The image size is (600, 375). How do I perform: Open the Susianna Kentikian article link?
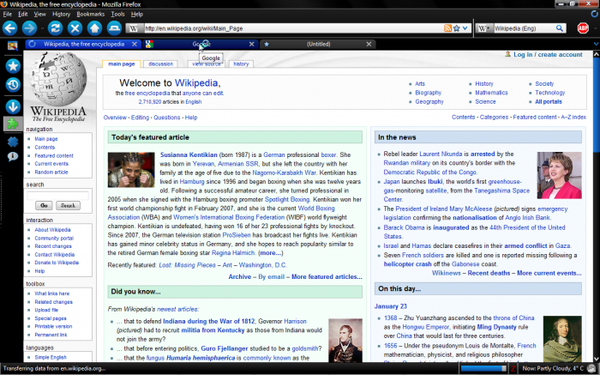[x=189, y=155]
